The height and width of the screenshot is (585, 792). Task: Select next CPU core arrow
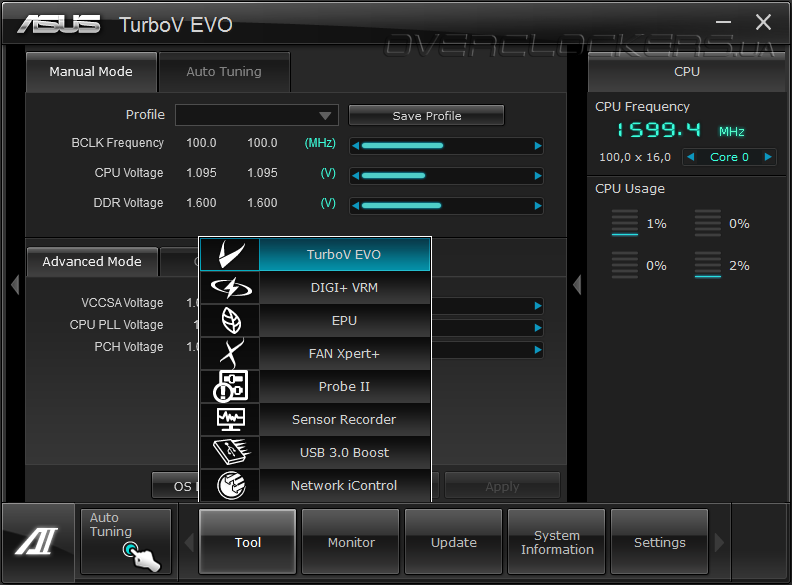768,157
